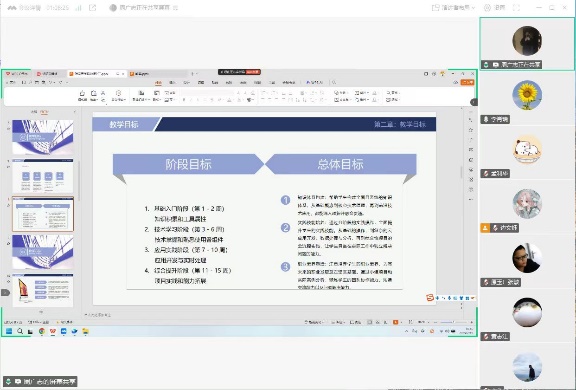Select the highlighted Home ribbon tab
This screenshot has height=390, width=576.
coord(158,83)
